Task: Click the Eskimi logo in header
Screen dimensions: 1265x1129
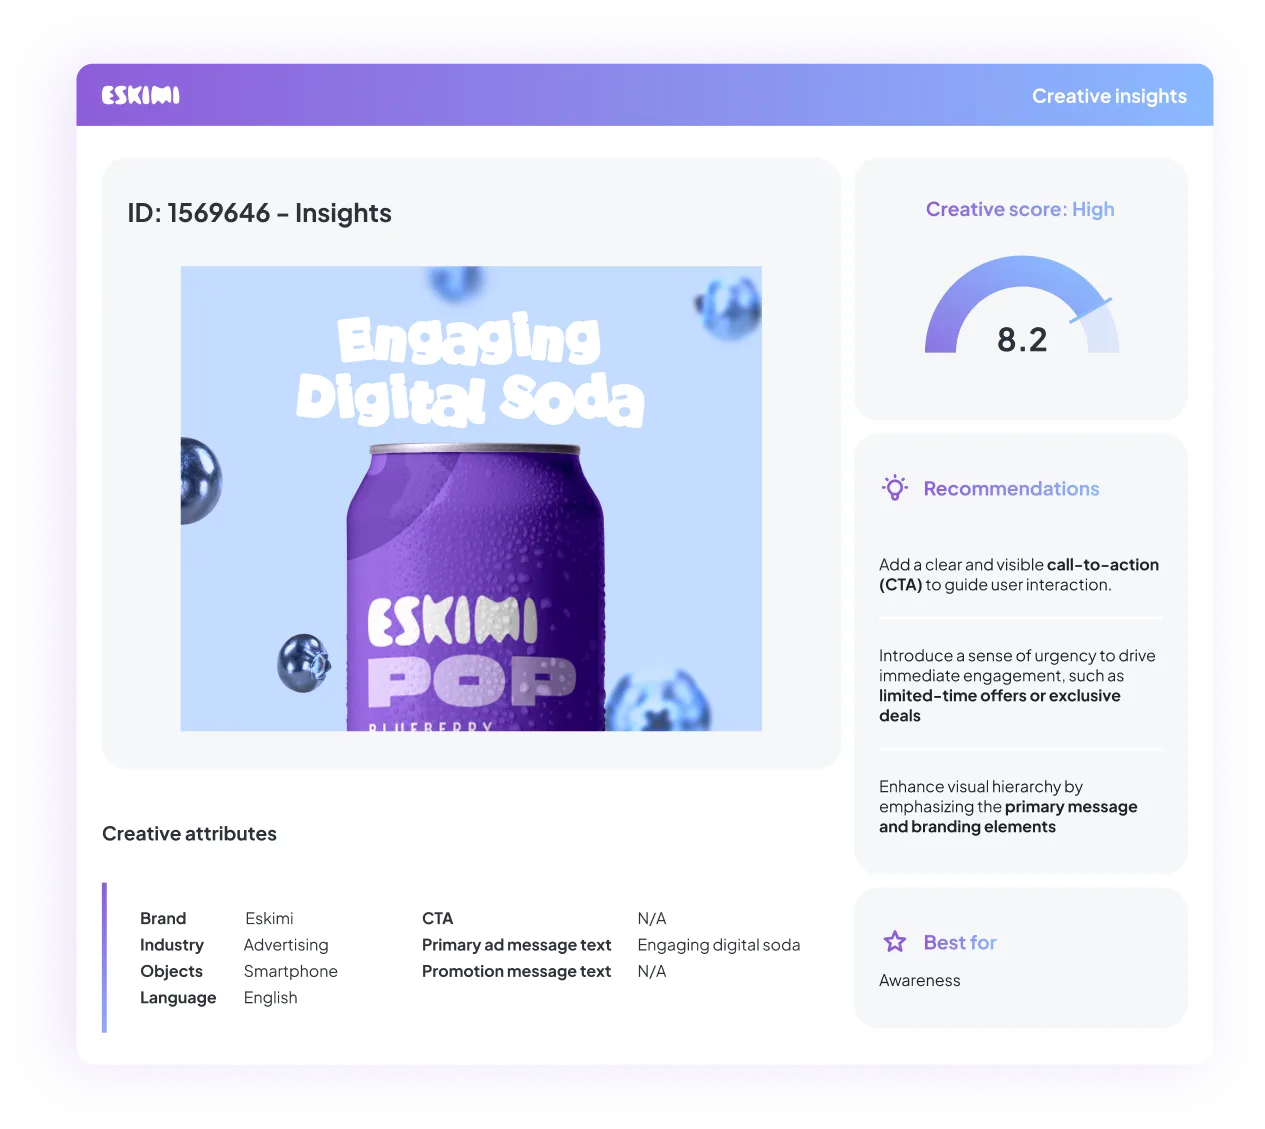Action: click(x=141, y=96)
